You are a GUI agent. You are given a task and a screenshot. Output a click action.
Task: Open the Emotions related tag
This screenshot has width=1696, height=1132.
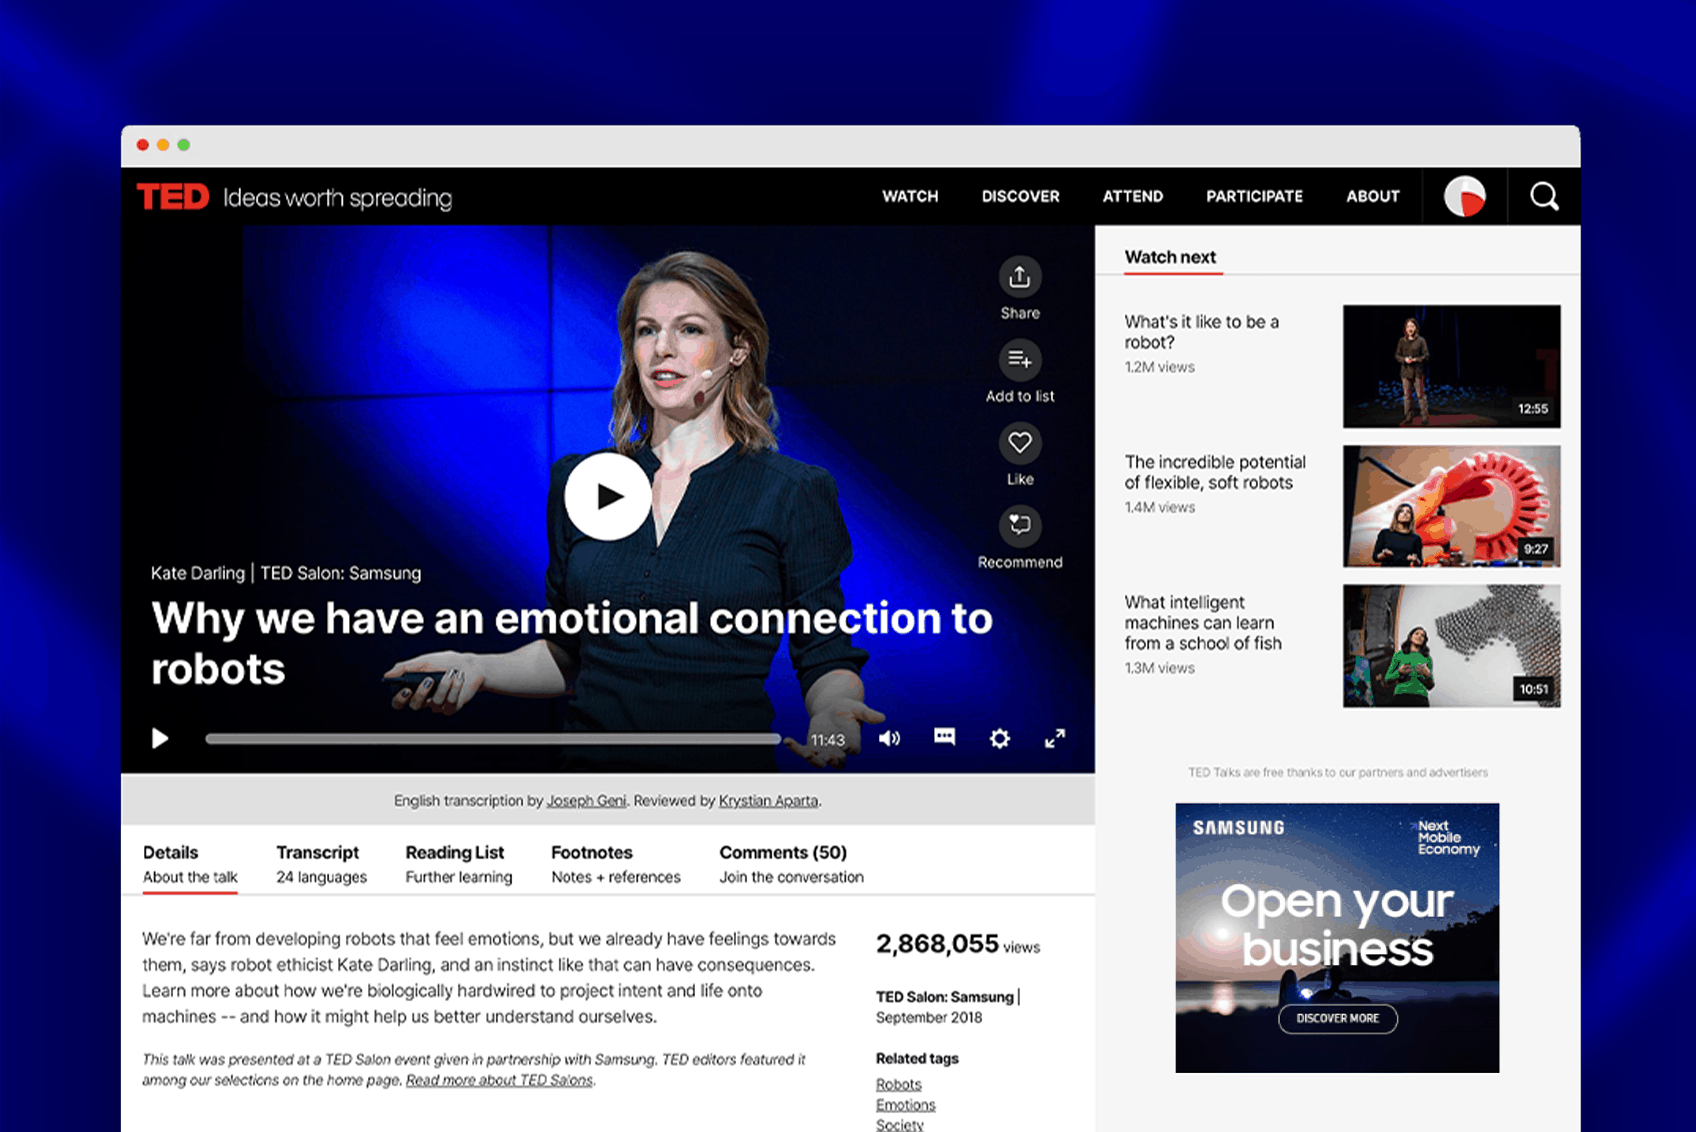(x=905, y=1105)
